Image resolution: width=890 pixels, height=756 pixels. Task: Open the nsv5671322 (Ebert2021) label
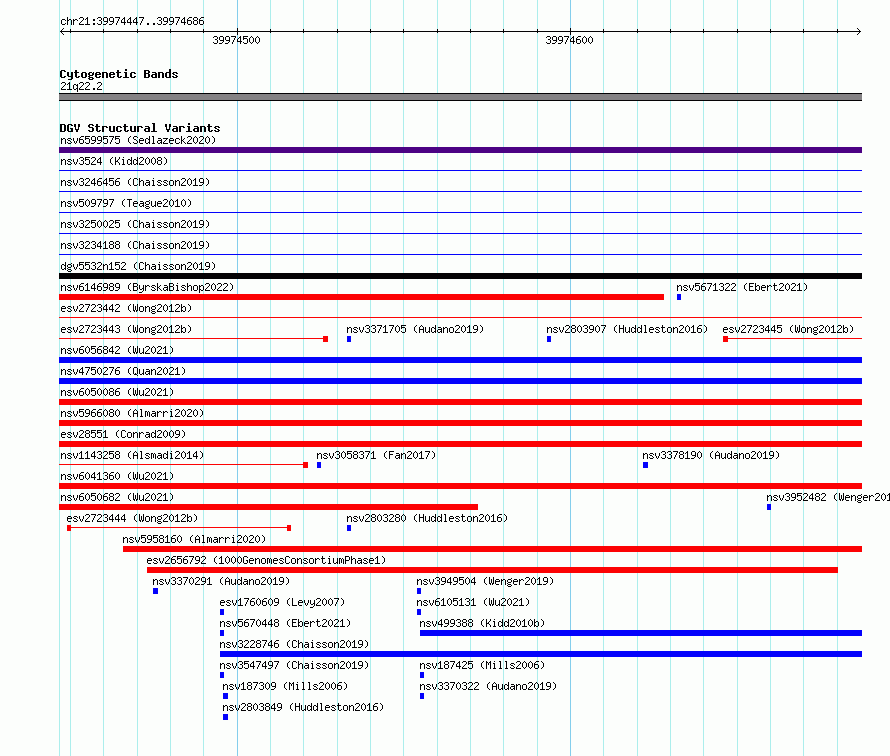pos(742,287)
